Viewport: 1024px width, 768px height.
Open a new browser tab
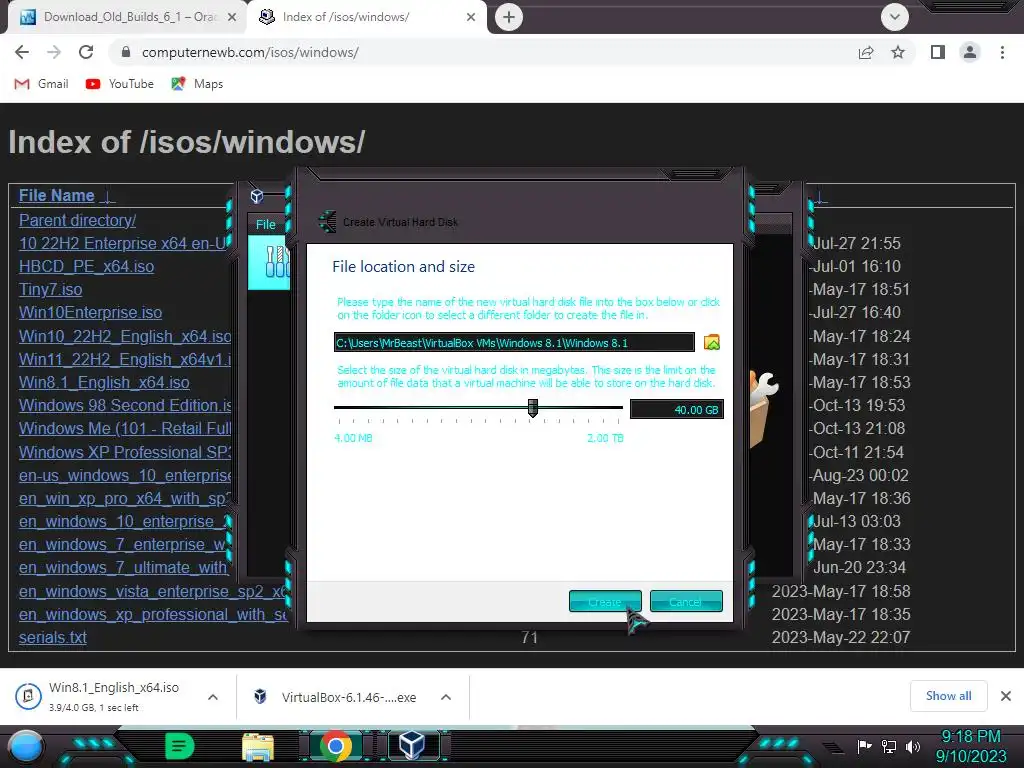[509, 17]
